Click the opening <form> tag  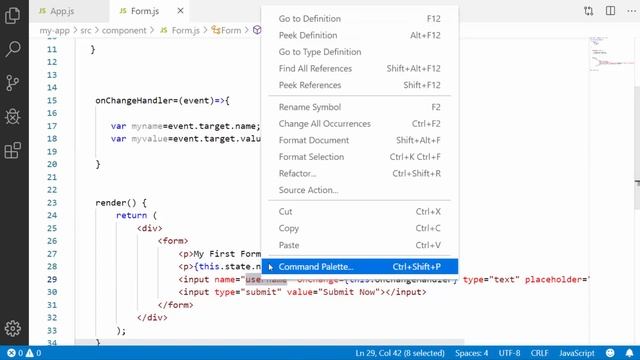[173, 241]
